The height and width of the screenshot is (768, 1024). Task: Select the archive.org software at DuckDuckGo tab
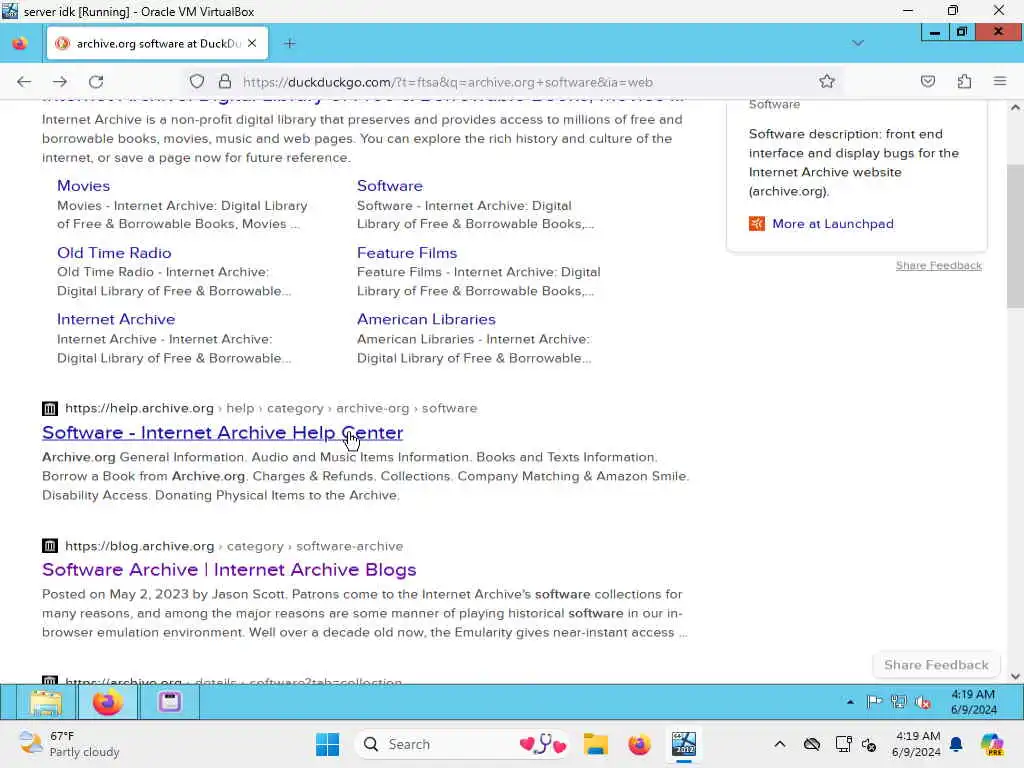[157, 43]
